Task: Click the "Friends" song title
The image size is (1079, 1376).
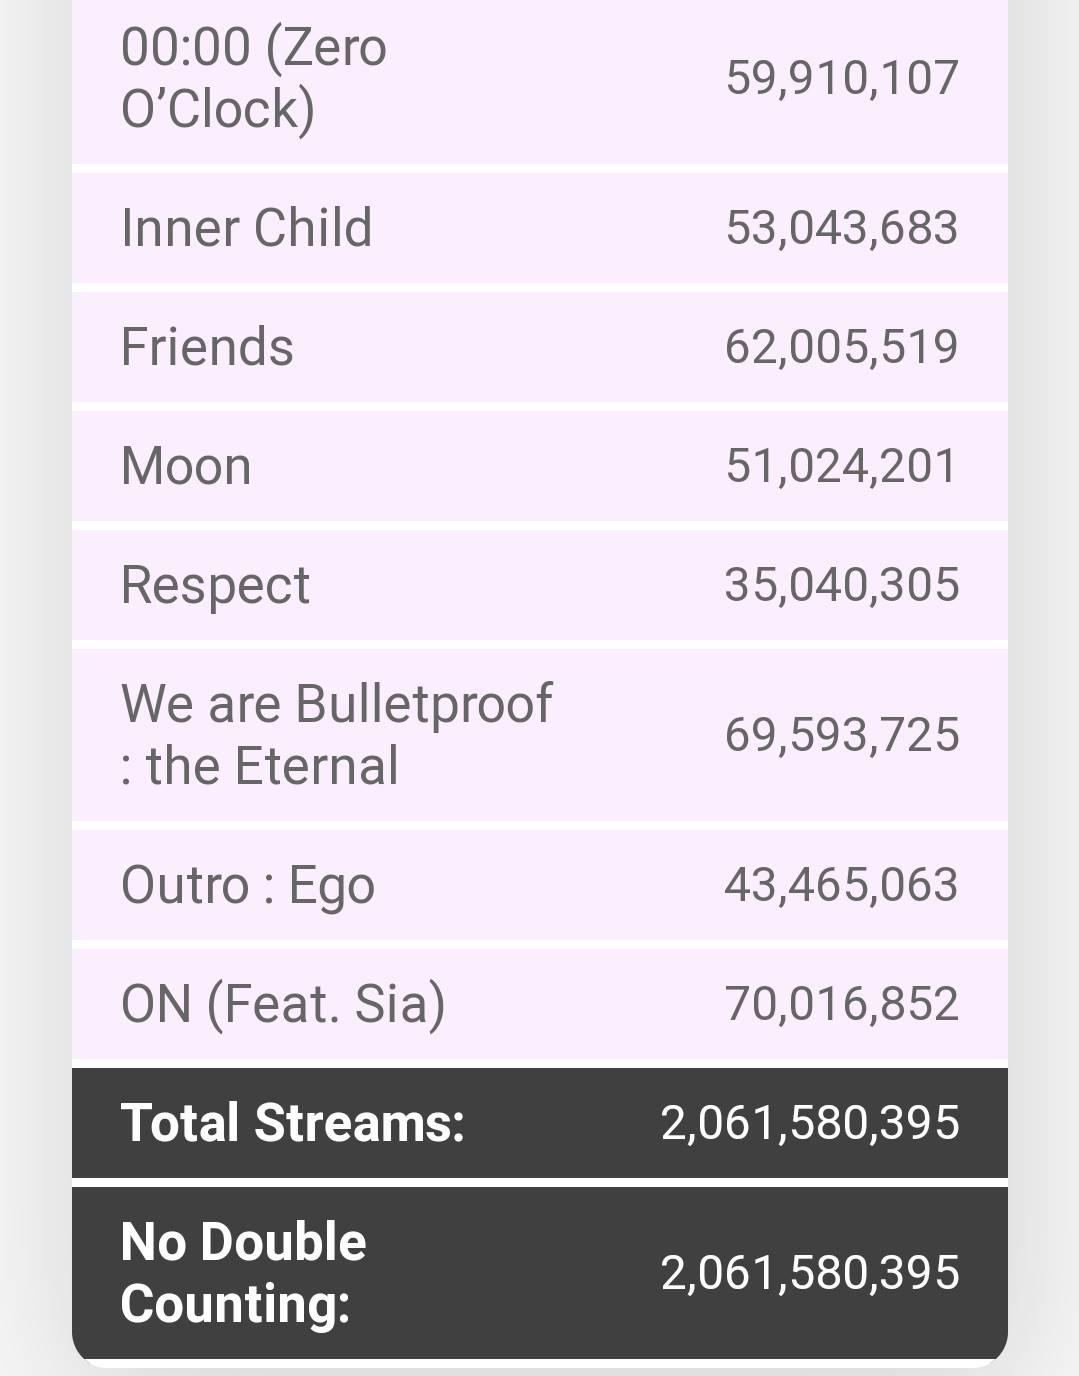Action: pyautogui.click(x=207, y=347)
